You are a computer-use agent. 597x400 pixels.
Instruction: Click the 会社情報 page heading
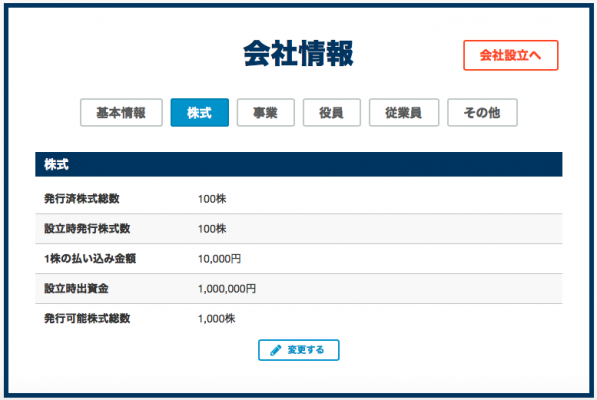point(298,54)
